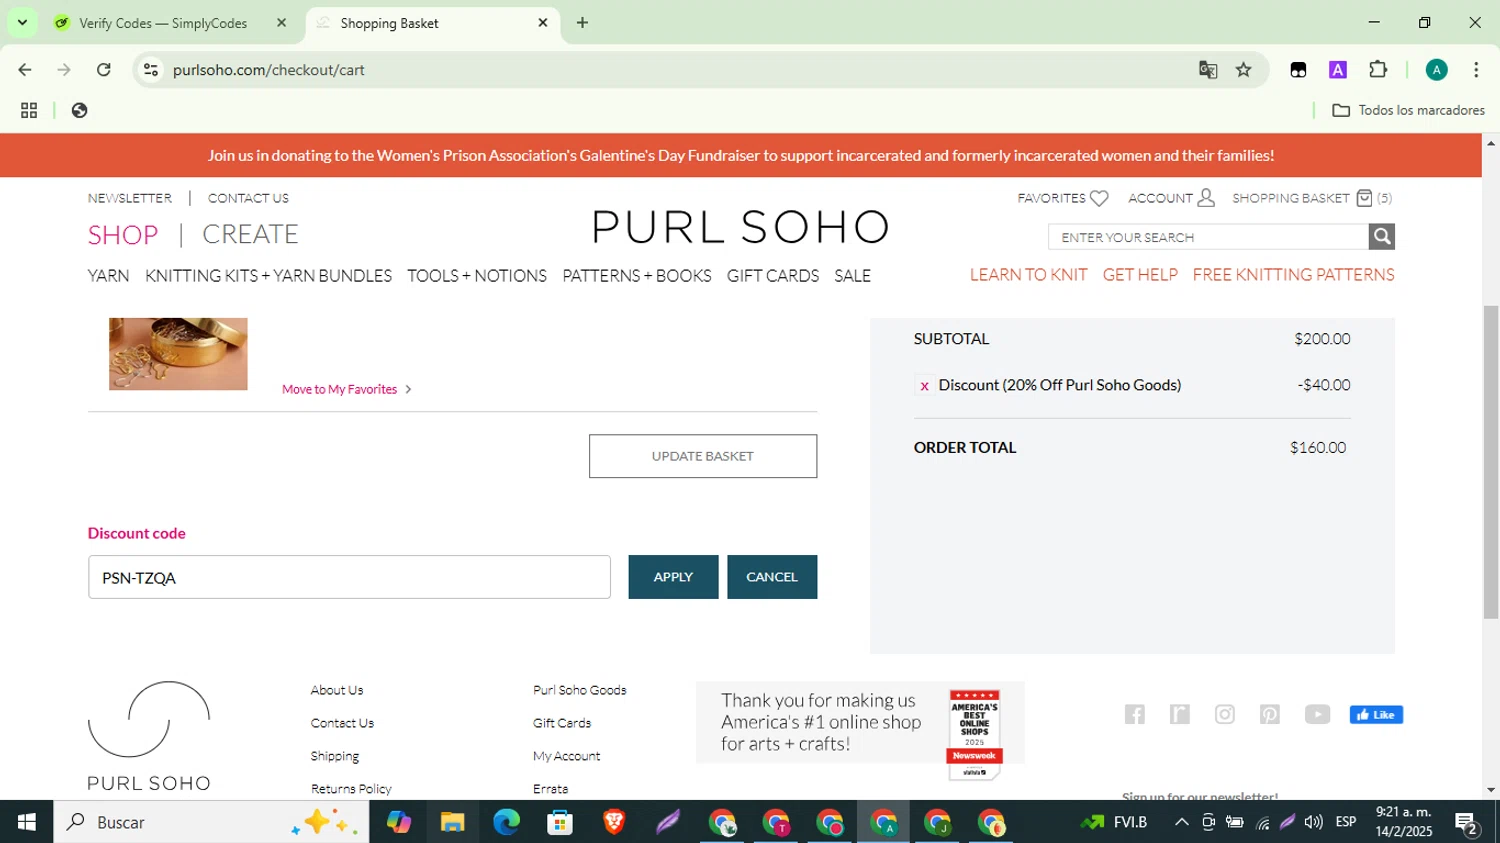The width and height of the screenshot is (1500, 843).
Task: Show hidden system tray icons chevron
Action: click(1182, 822)
